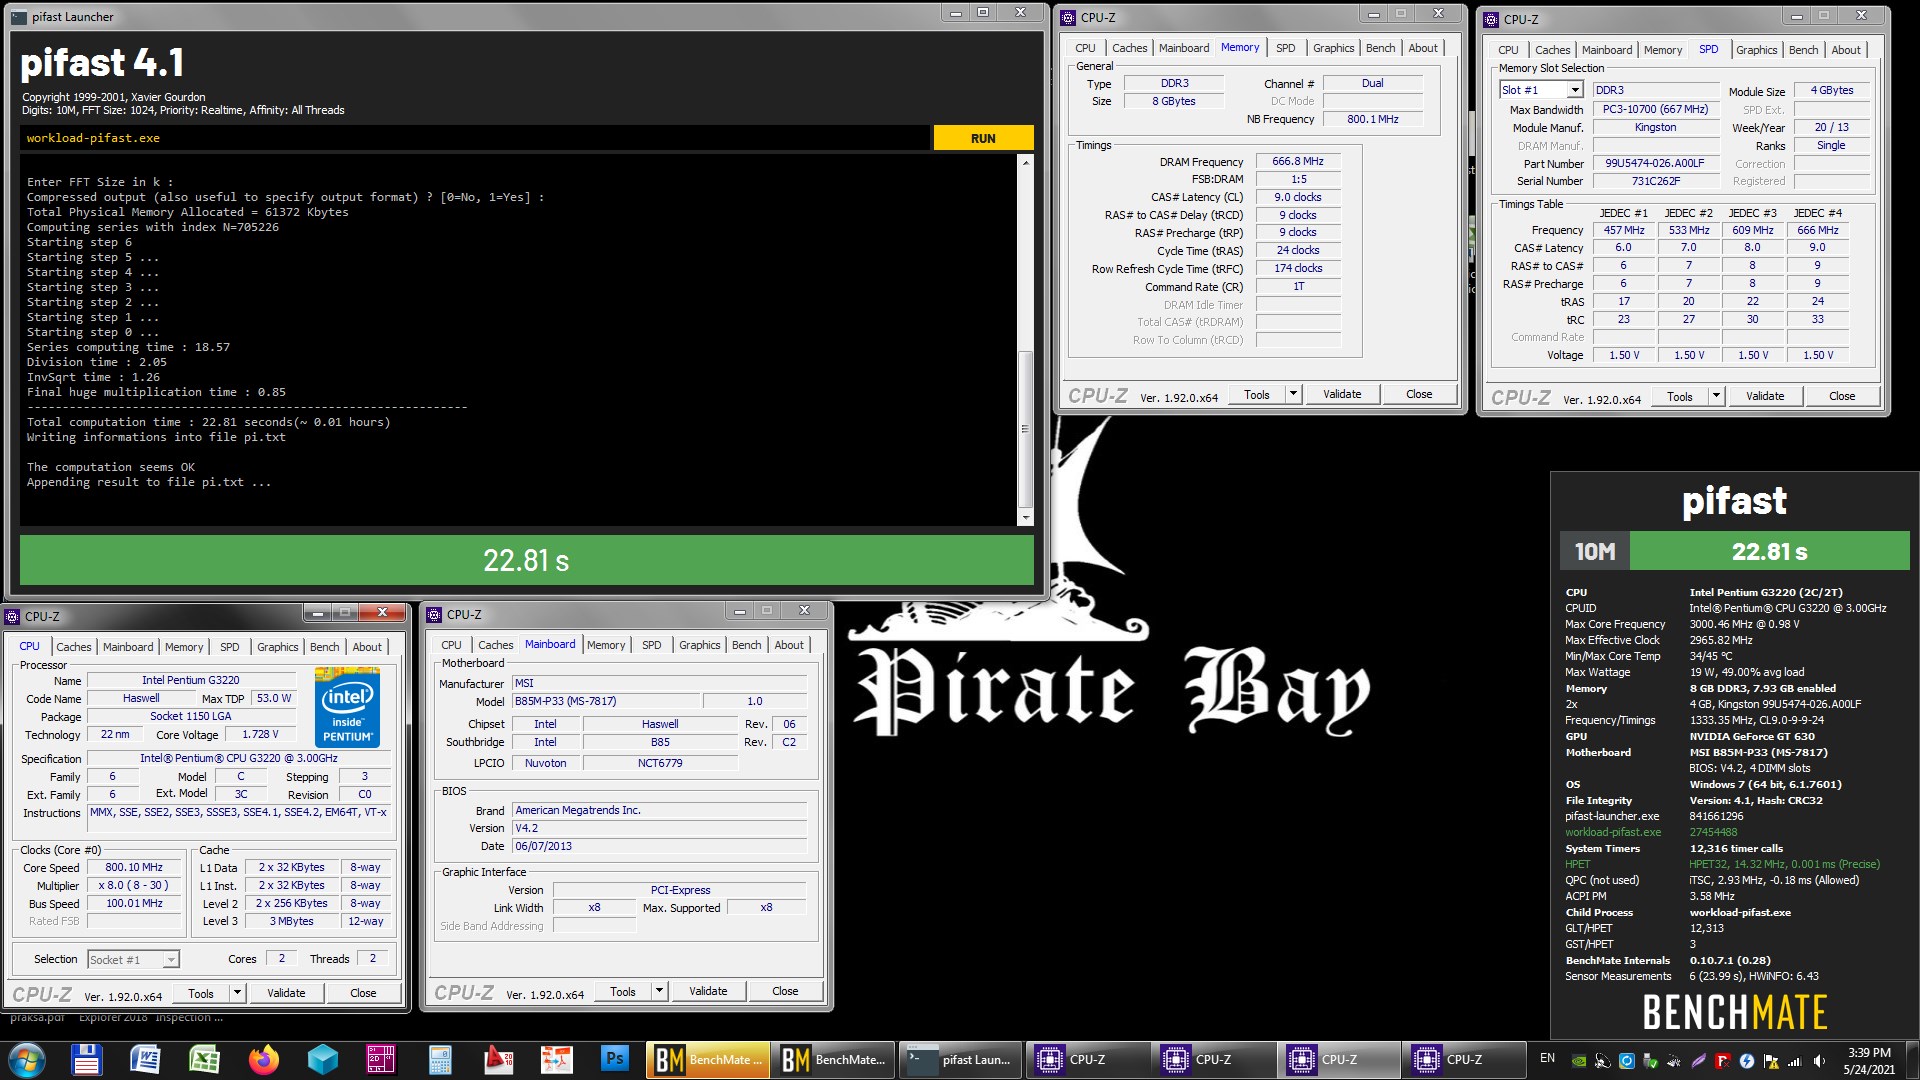Screen dimensions: 1920x1080
Task: Open the Windows Start menu orb
Action: [27, 1059]
